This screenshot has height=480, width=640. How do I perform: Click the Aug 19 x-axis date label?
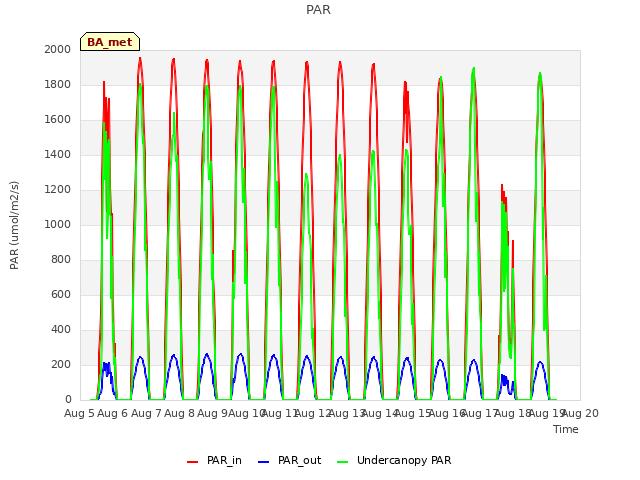547,413
